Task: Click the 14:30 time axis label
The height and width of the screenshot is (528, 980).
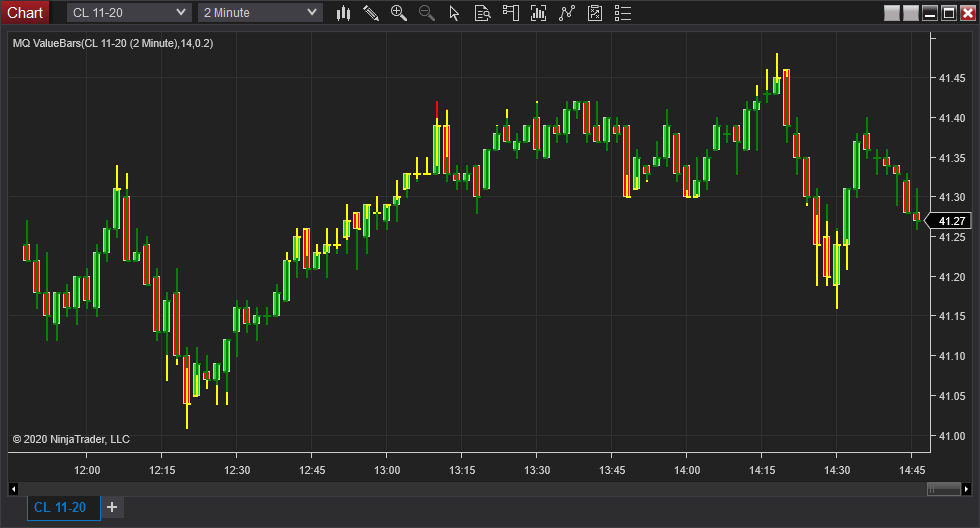Action: 837,470
